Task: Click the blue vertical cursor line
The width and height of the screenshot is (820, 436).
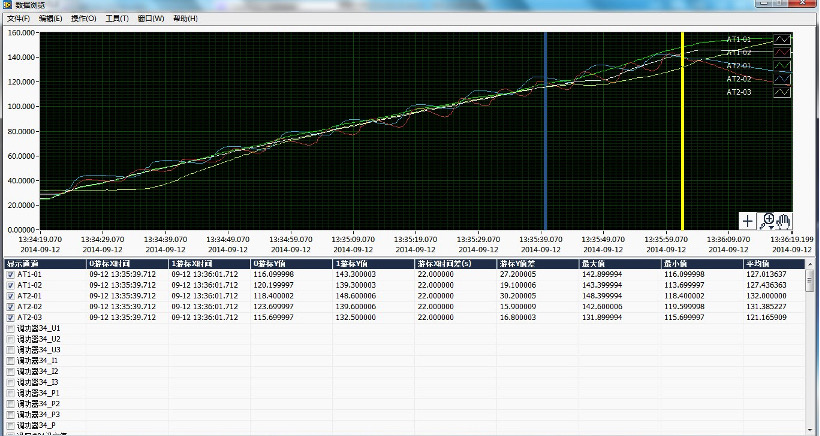Action: (545, 130)
